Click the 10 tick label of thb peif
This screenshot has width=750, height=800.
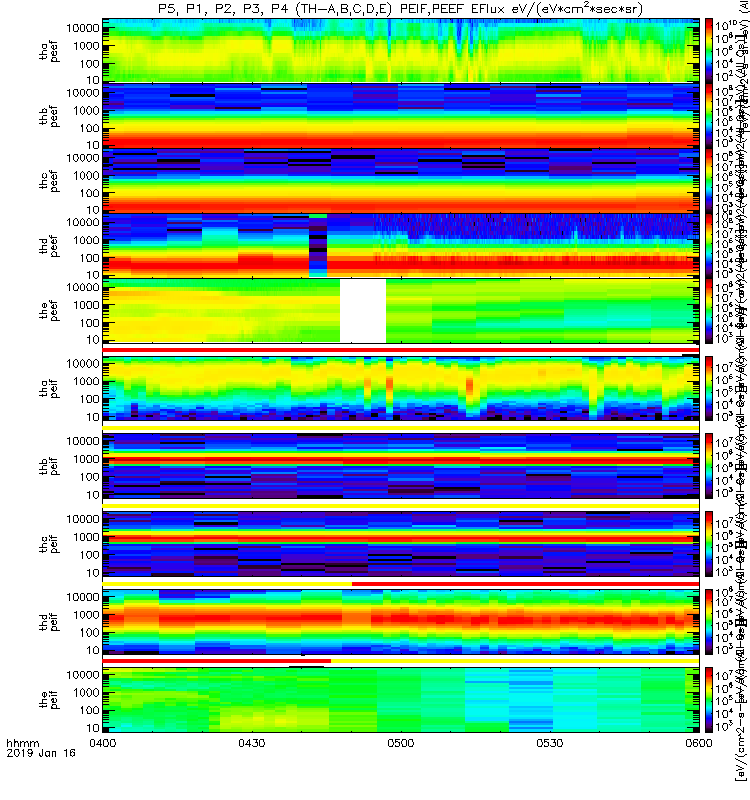[x=92, y=495]
